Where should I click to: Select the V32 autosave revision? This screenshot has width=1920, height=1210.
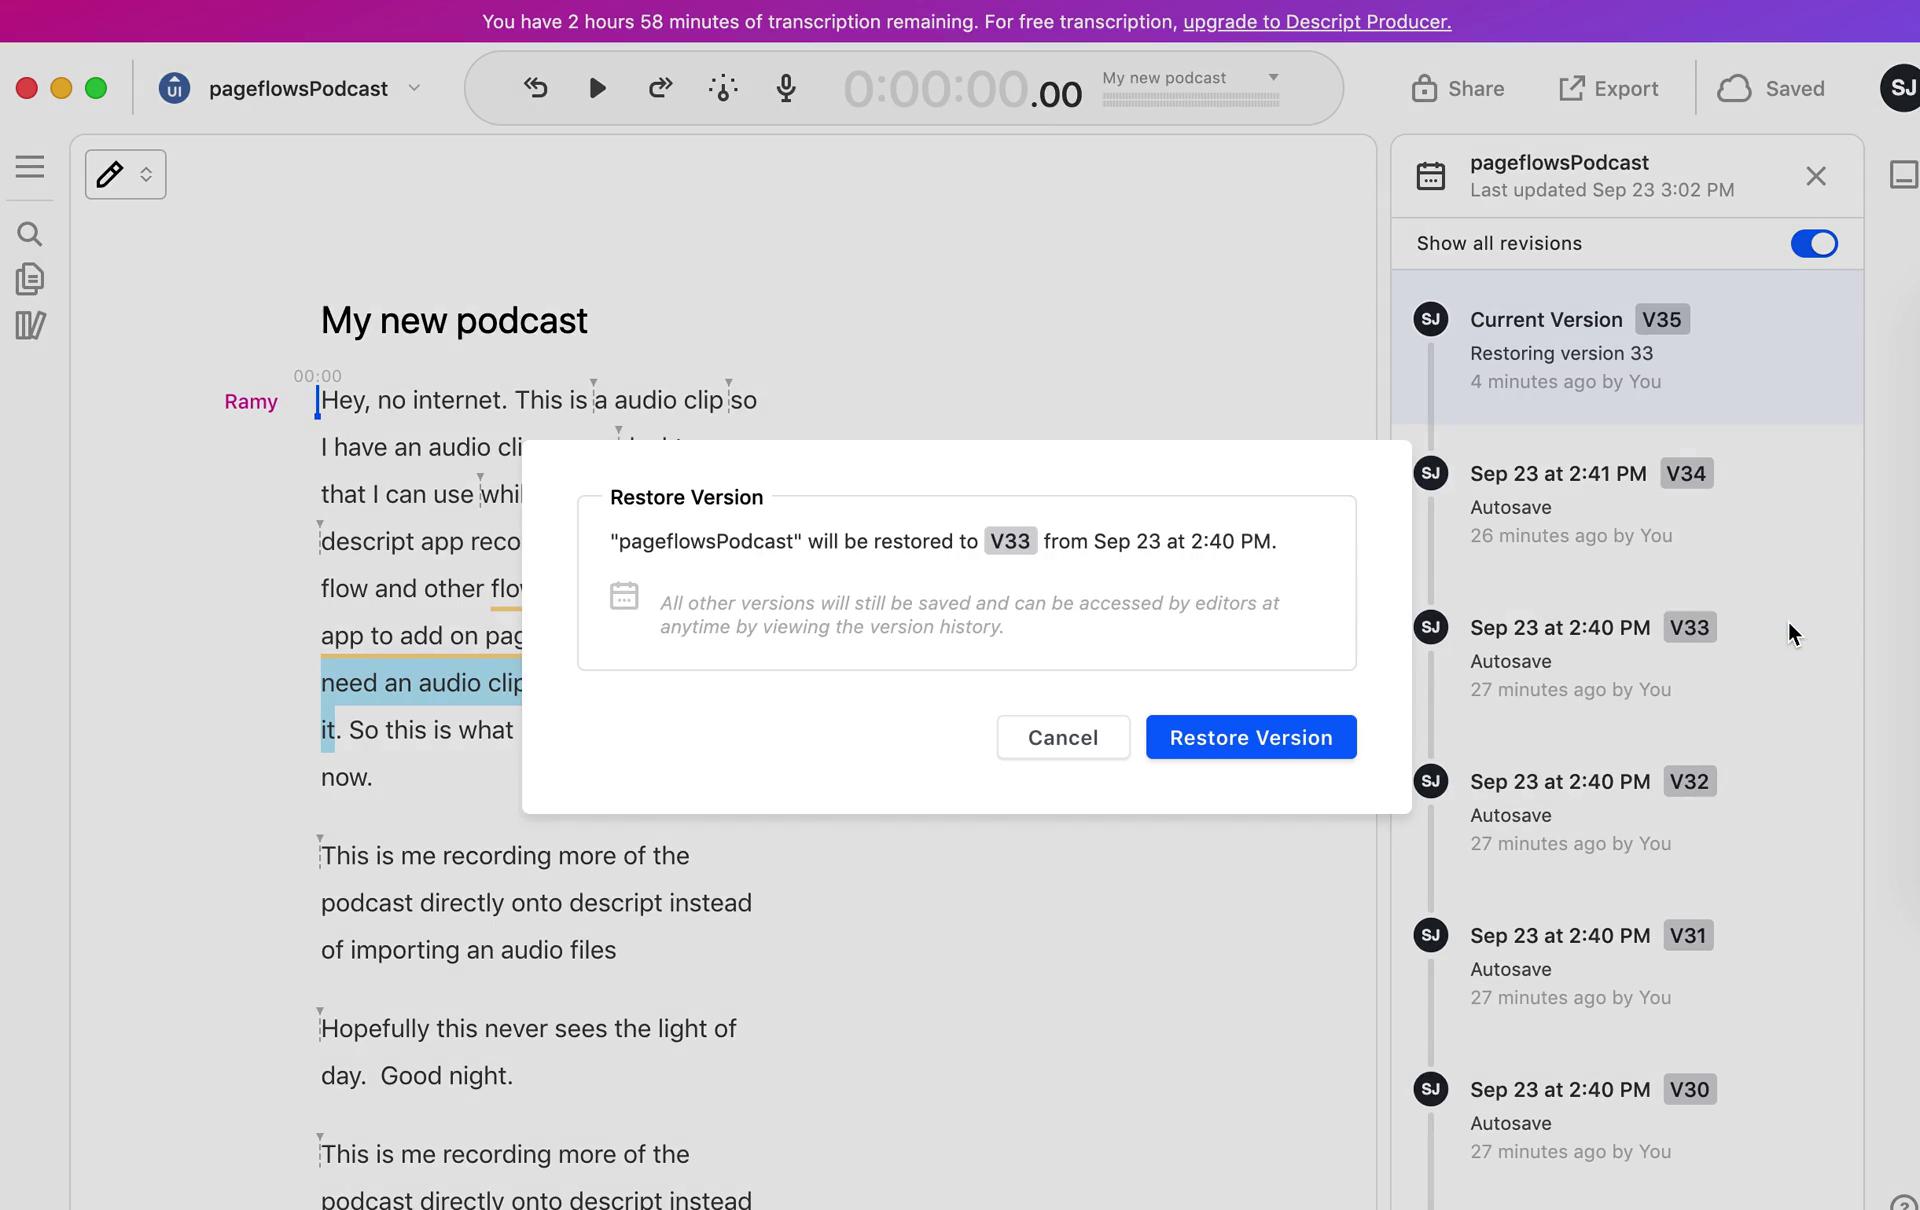coord(1627,811)
